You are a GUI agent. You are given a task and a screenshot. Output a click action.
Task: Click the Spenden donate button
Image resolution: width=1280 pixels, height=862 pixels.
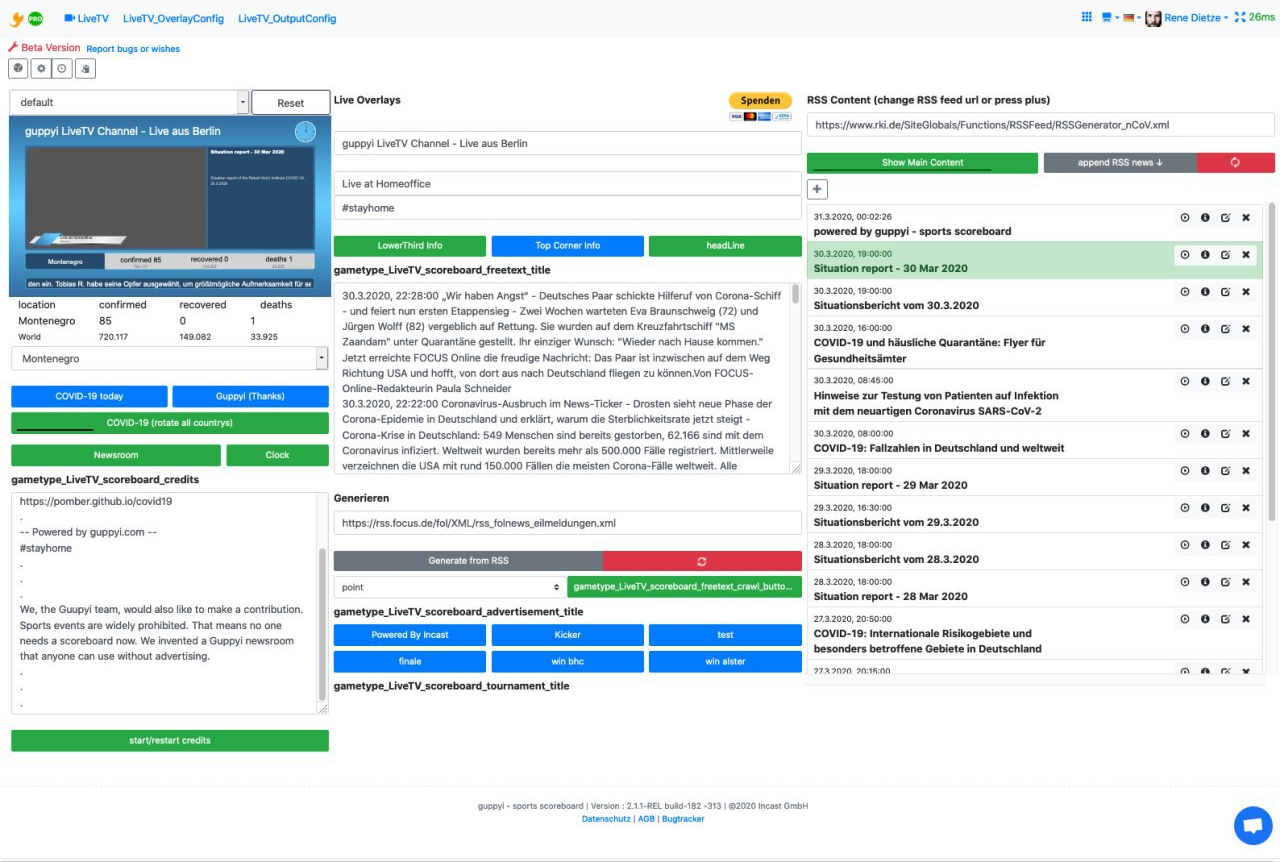point(760,101)
